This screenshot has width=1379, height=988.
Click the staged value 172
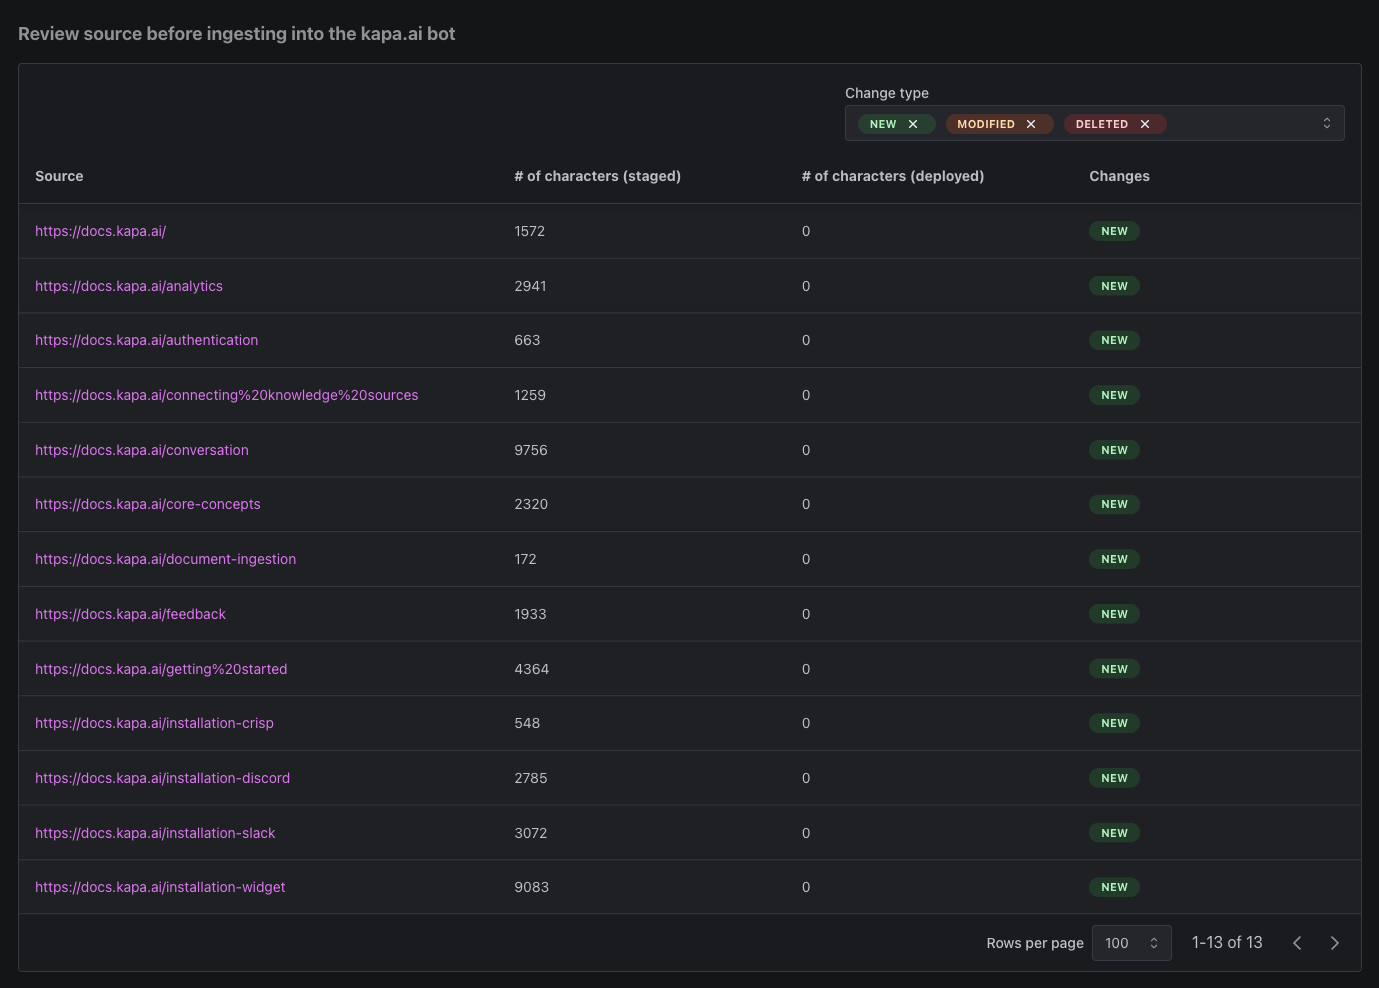[x=525, y=559]
